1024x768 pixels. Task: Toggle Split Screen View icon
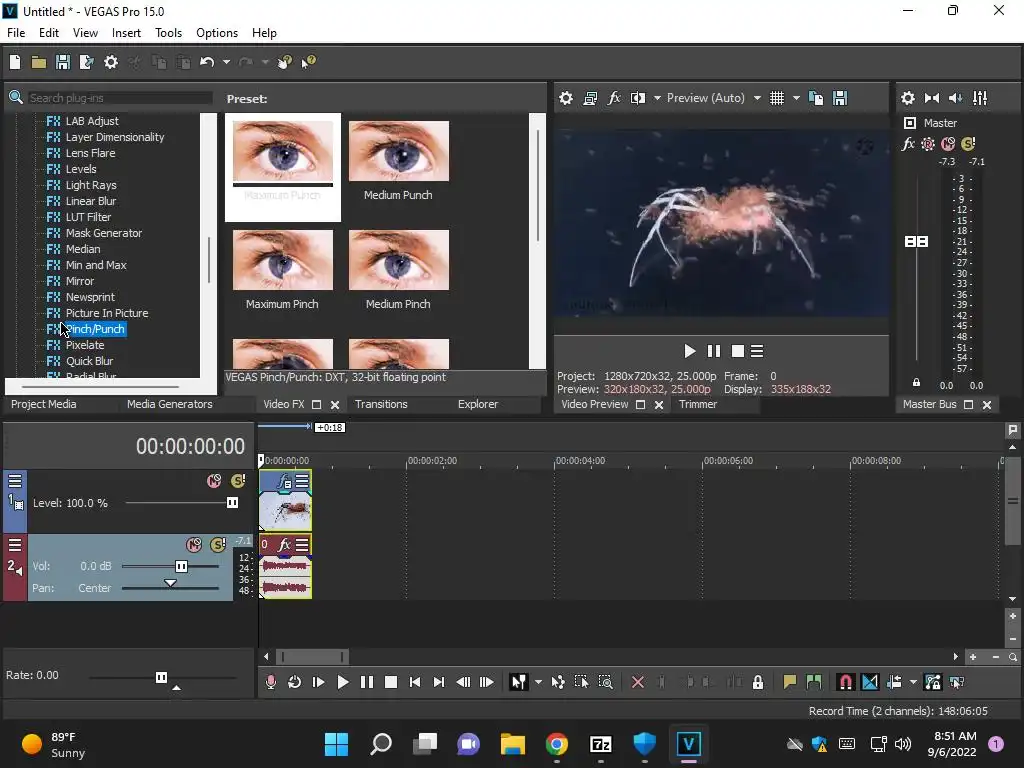pos(638,98)
